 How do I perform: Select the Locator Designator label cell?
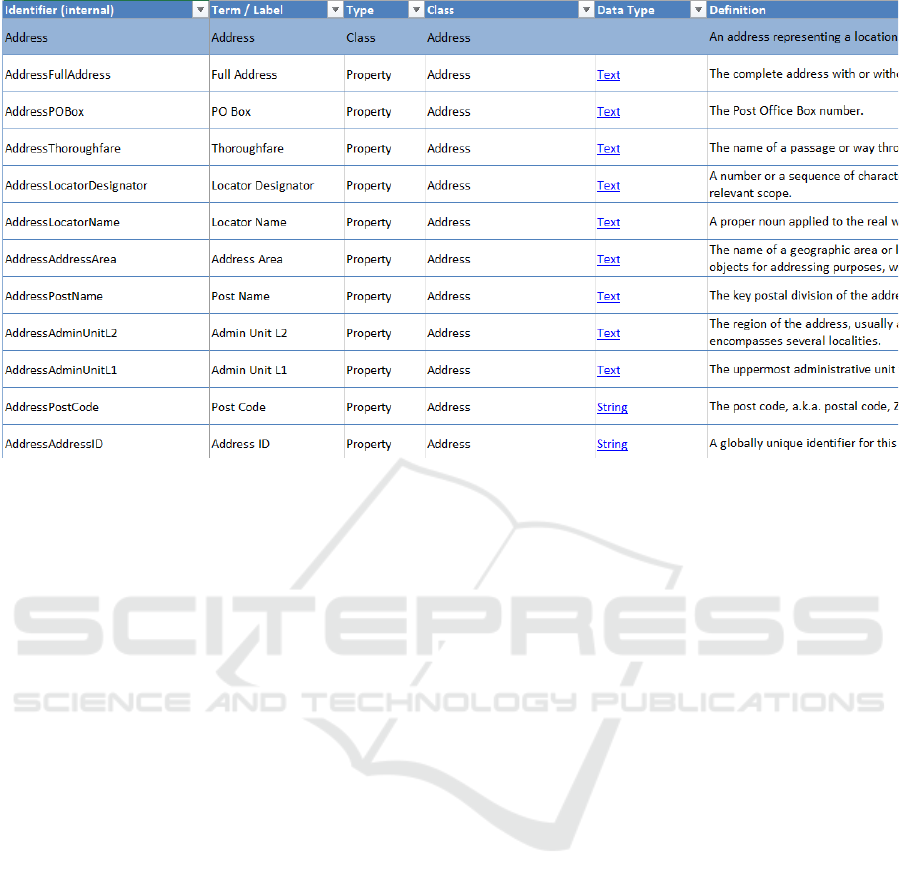262,186
